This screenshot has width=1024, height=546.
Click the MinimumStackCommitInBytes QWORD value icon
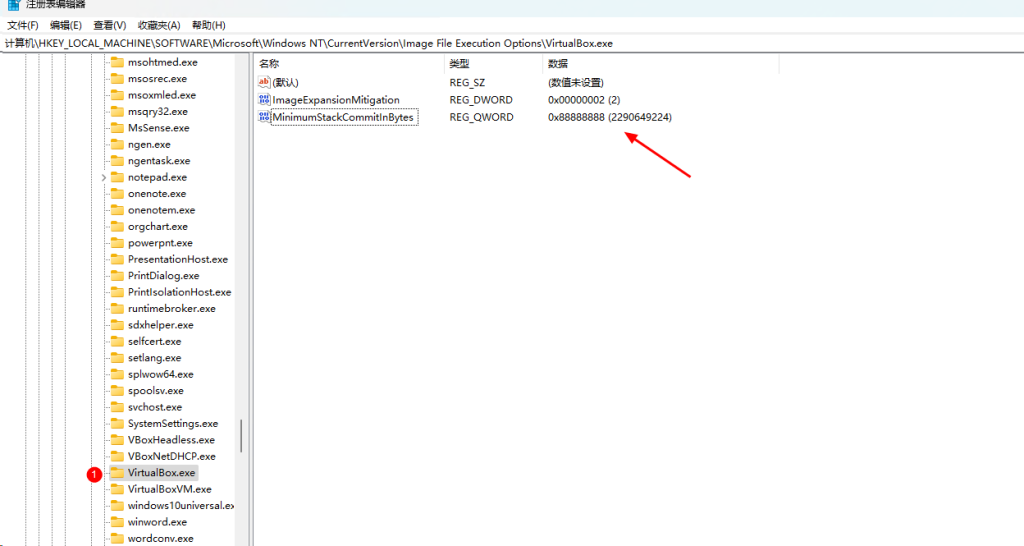[264, 117]
